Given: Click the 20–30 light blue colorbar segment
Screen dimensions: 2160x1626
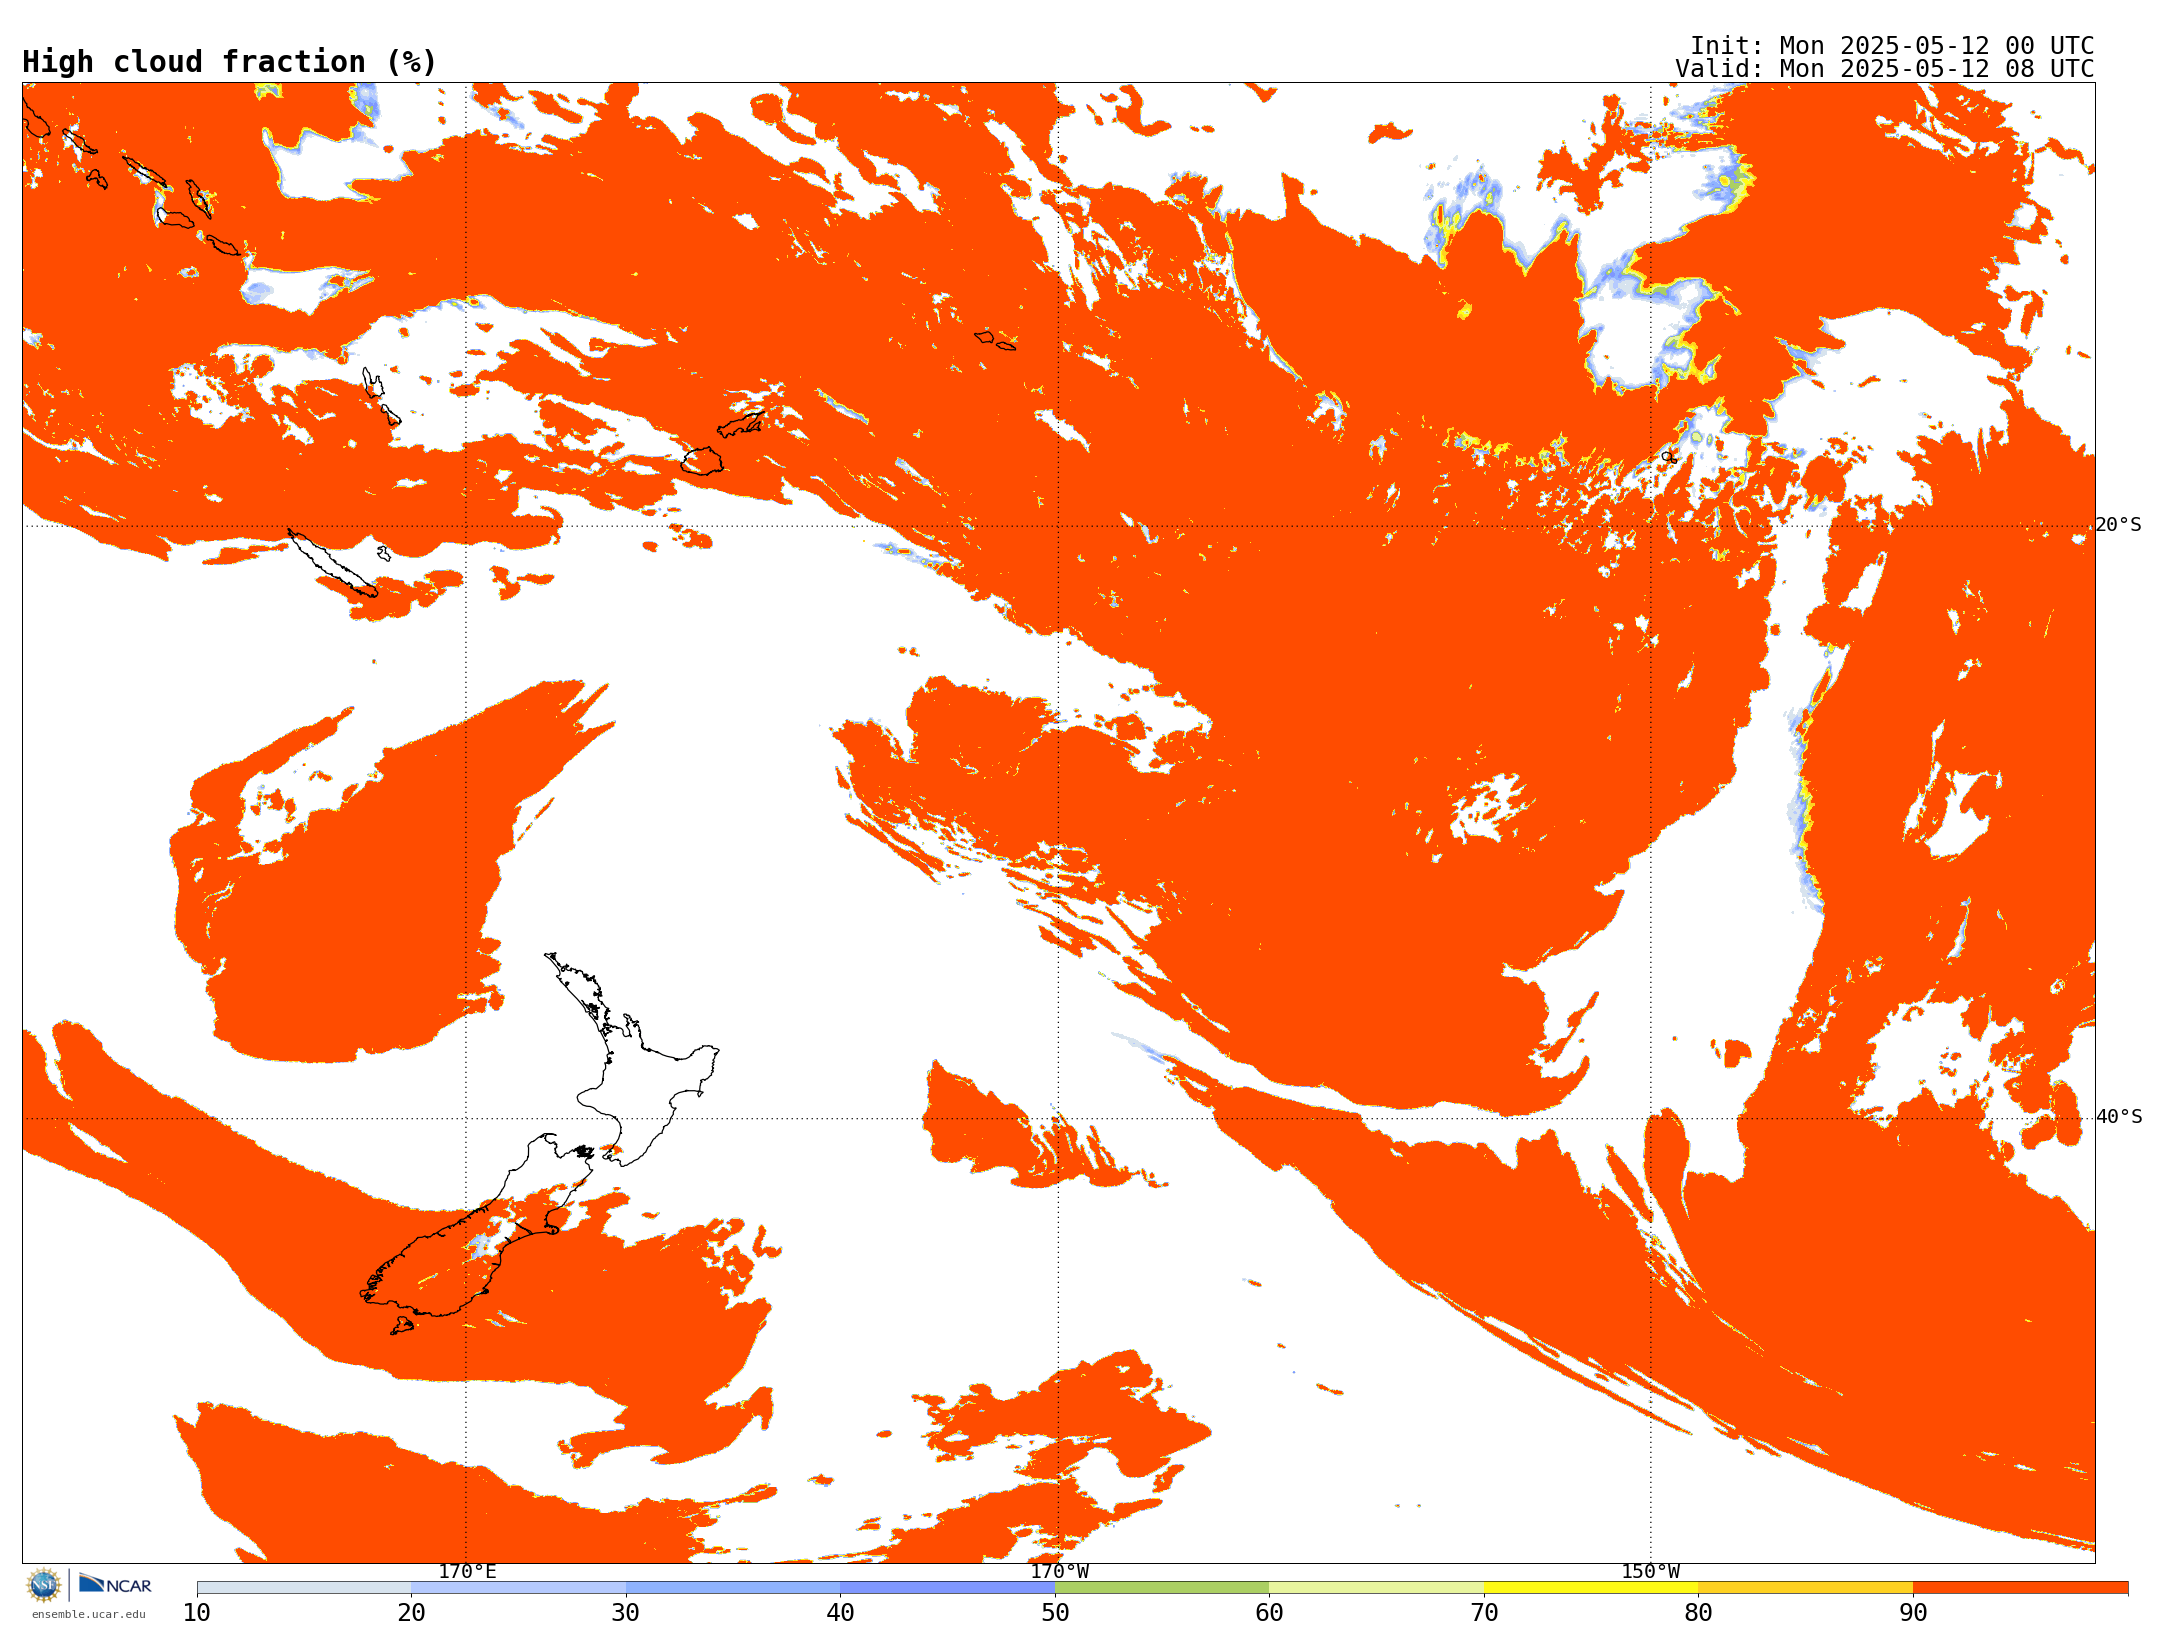Looking at the screenshot, I should (x=518, y=1588).
